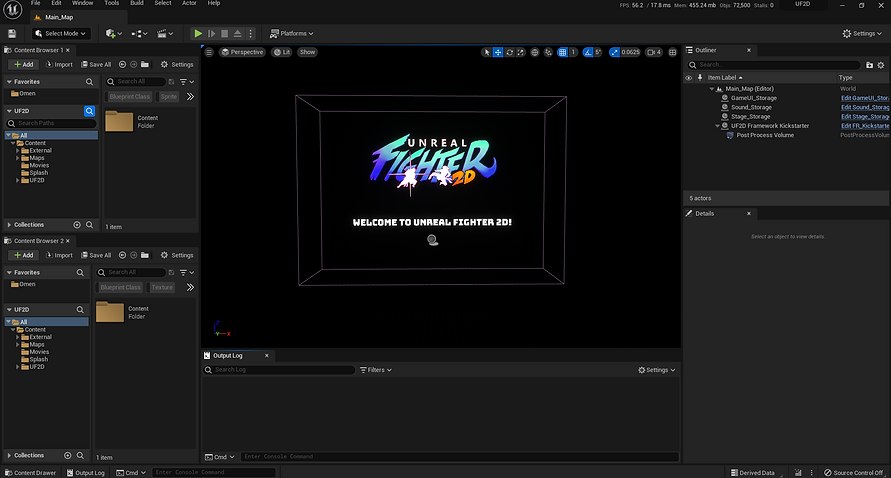Open the grid snap size value 1
Viewport: 891px width, 478px height.
pyautogui.click(x=573, y=52)
